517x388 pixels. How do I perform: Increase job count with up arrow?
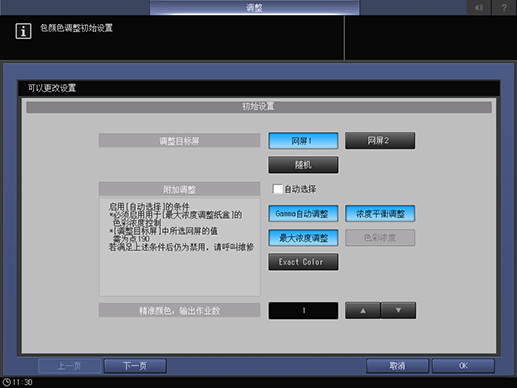coord(363,311)
